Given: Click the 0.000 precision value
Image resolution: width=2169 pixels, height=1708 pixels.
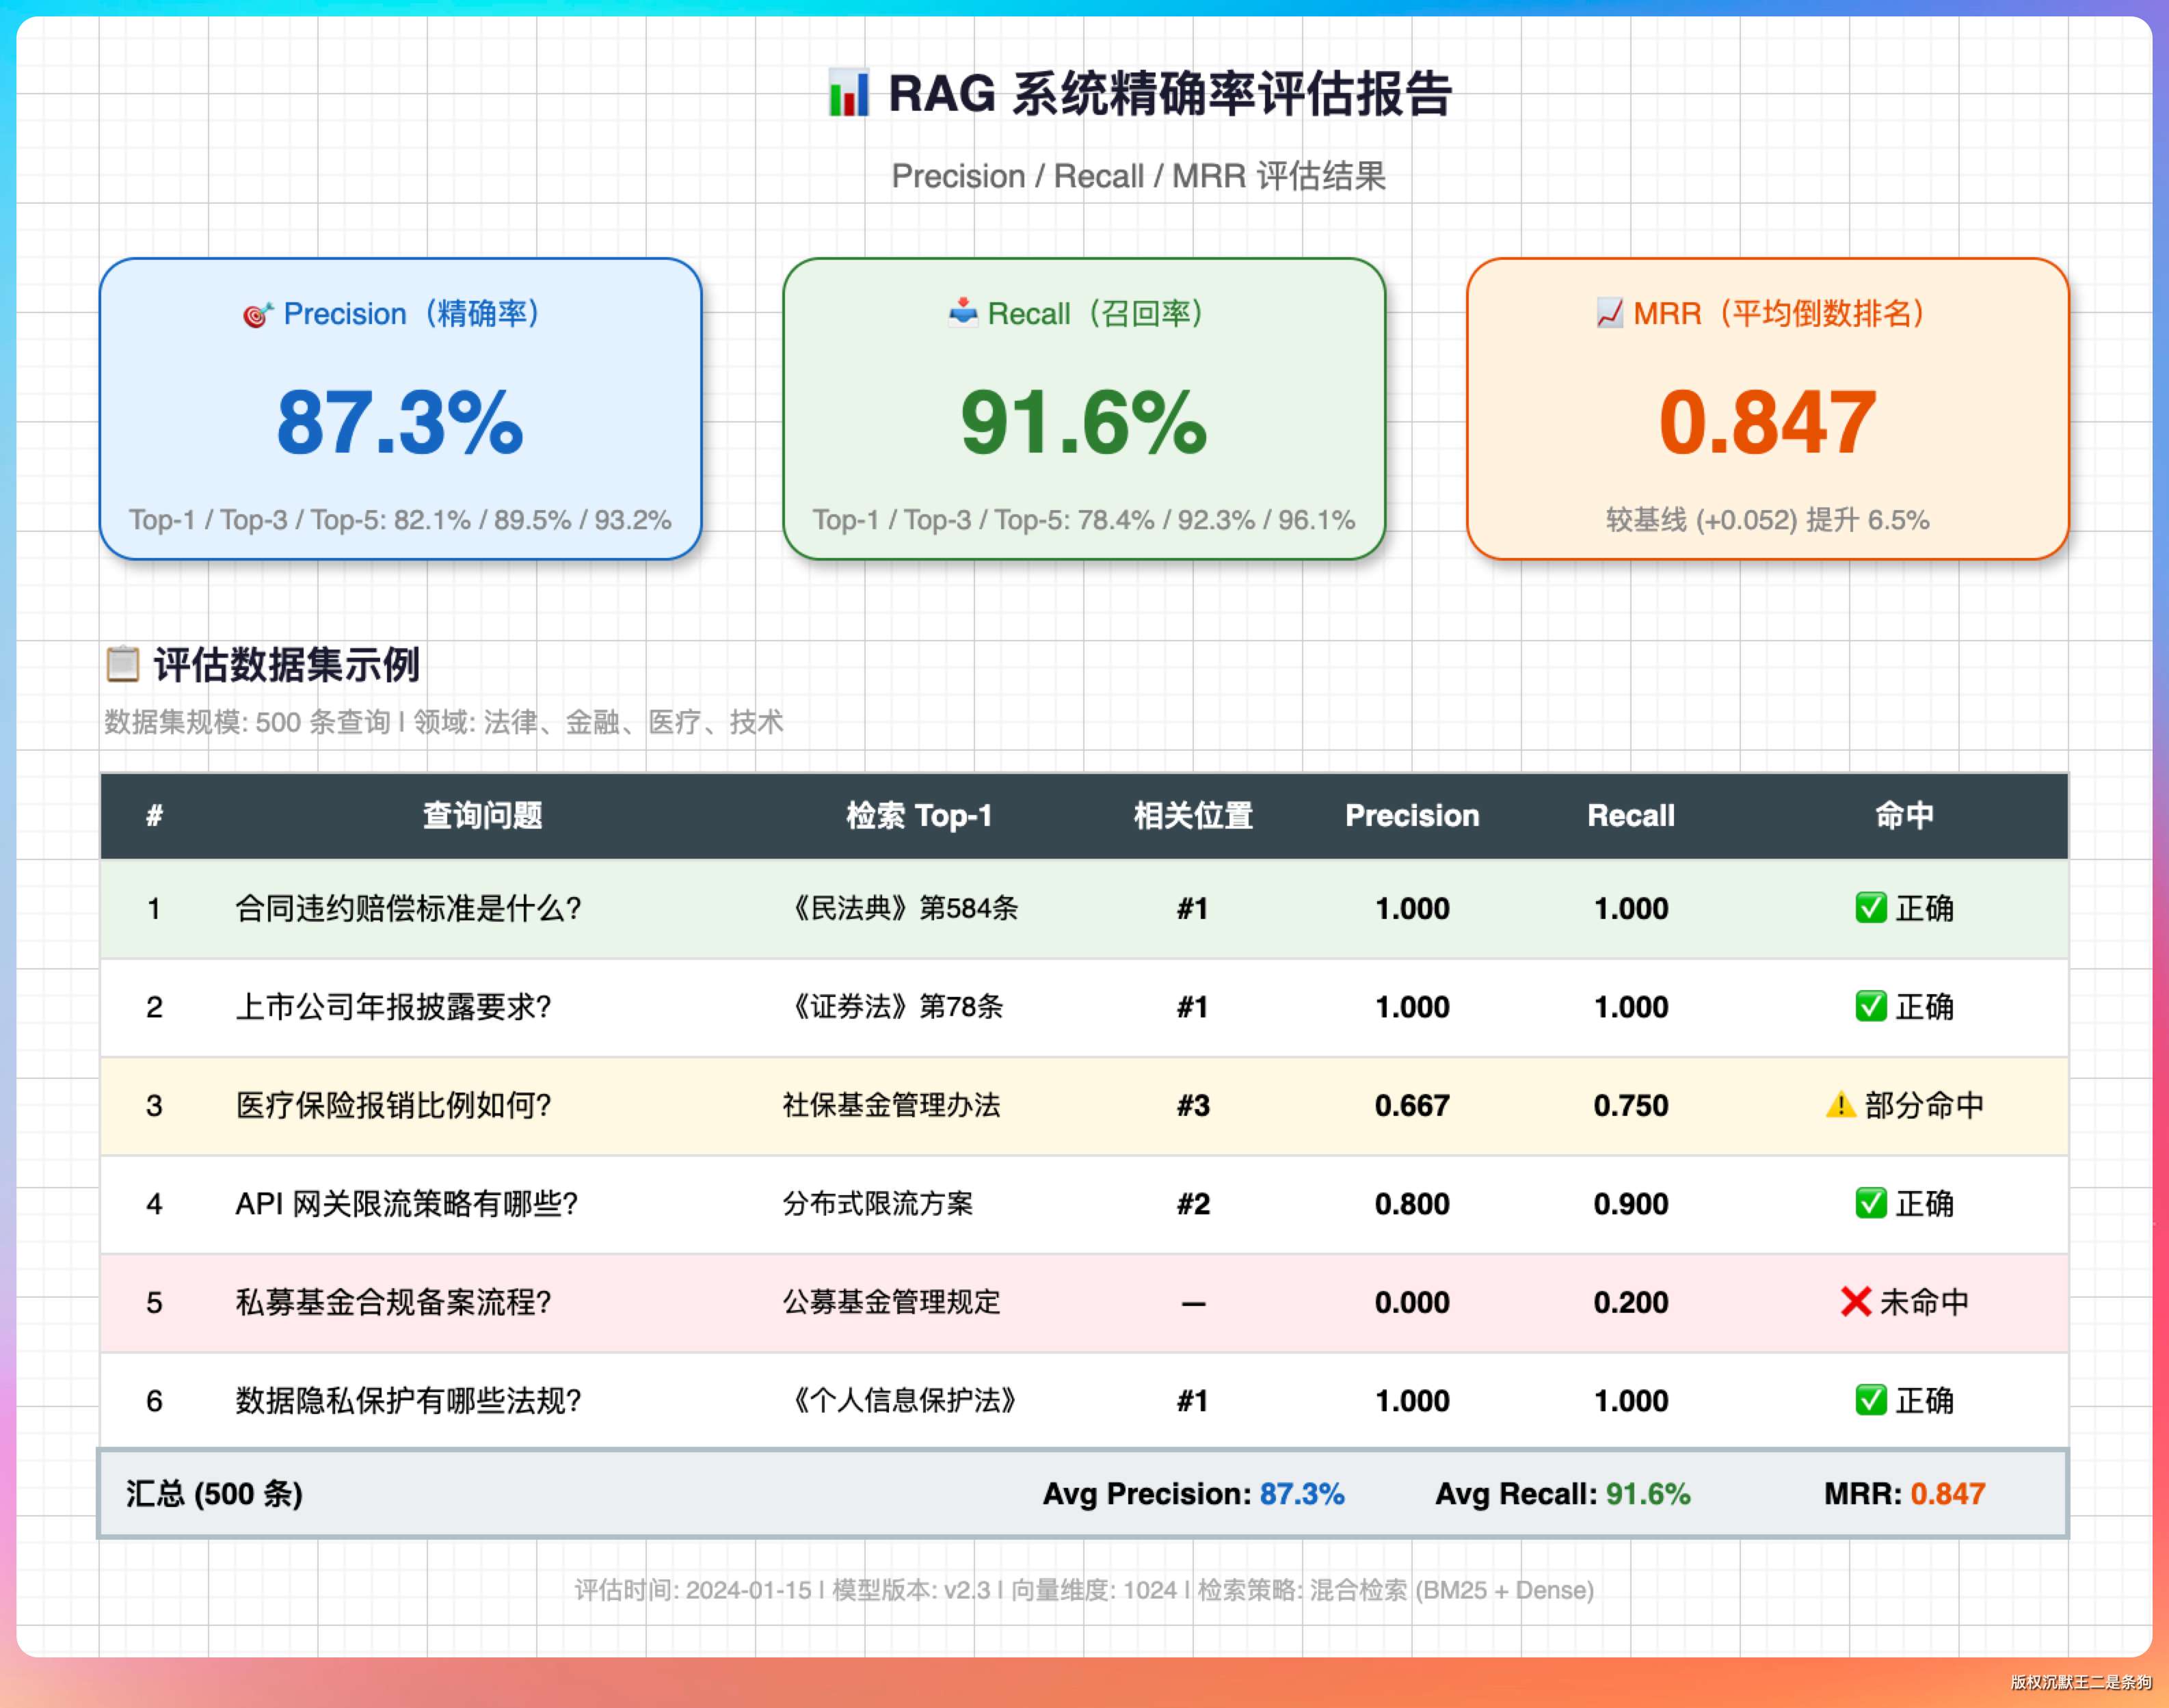Looking at the screenshot, I should click(1412, 1302).
